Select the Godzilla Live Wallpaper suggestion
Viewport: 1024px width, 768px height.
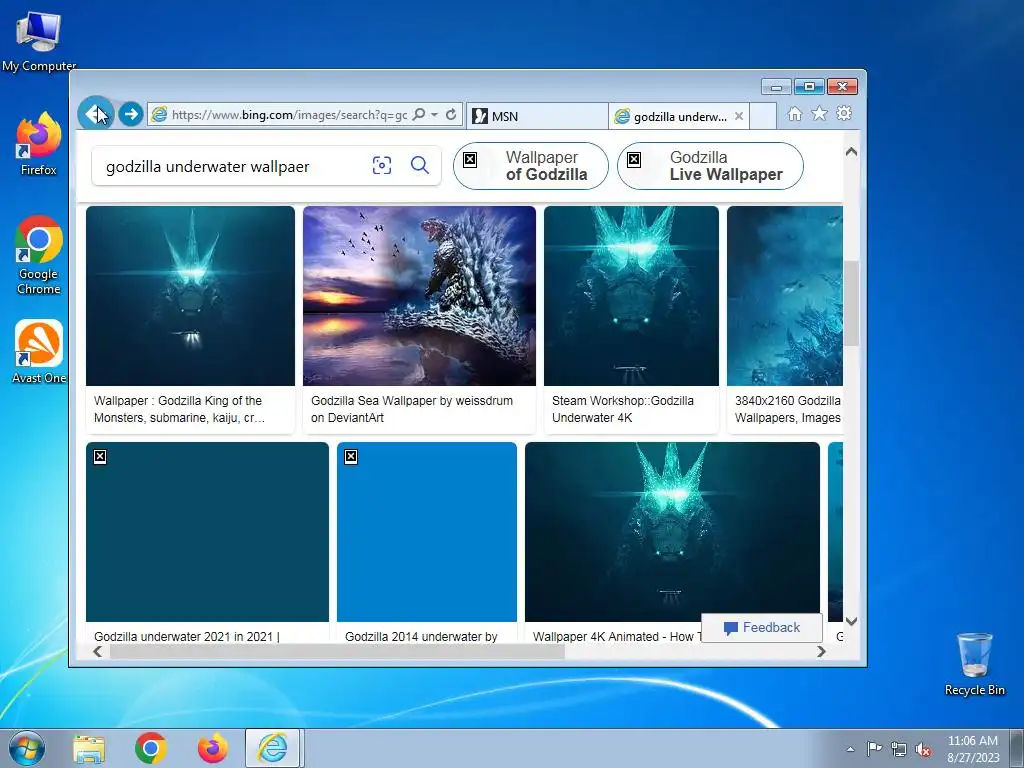click(710, 166)
